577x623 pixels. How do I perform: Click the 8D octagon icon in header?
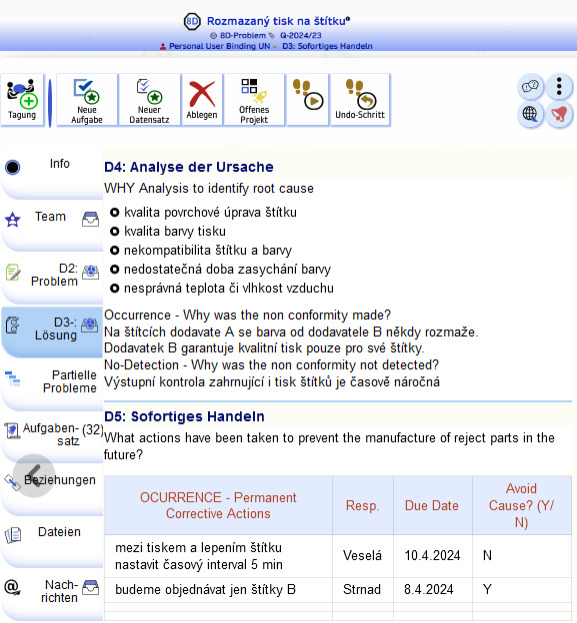coord(192,21)
